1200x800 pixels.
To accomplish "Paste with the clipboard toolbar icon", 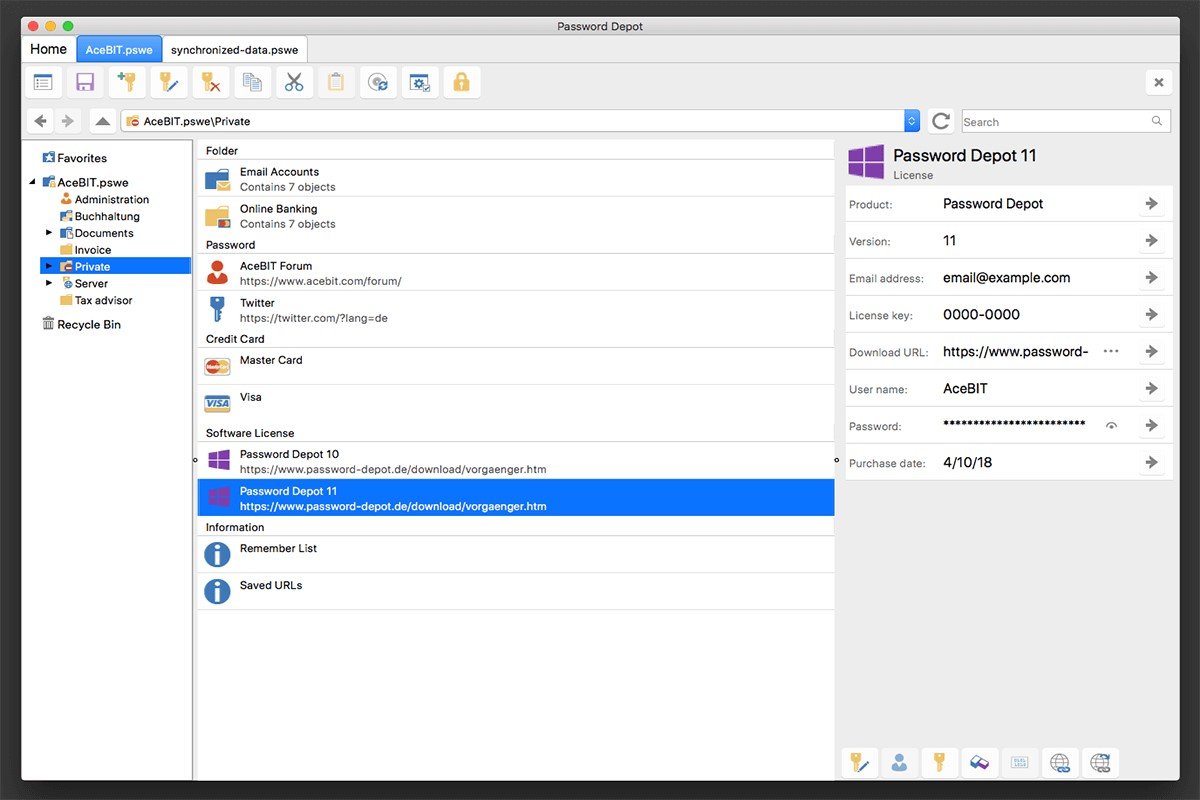I will 336,83.
